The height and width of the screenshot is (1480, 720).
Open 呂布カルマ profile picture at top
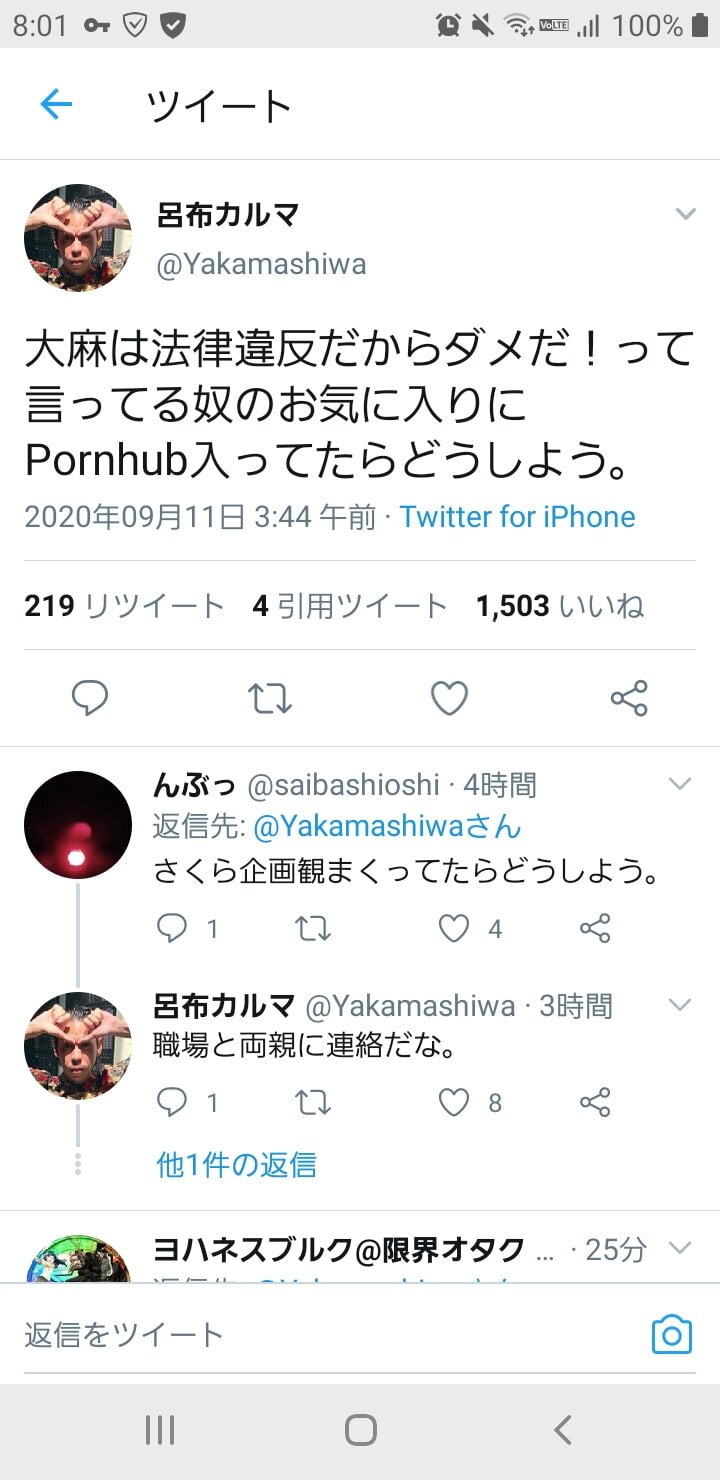click(78, 238)
